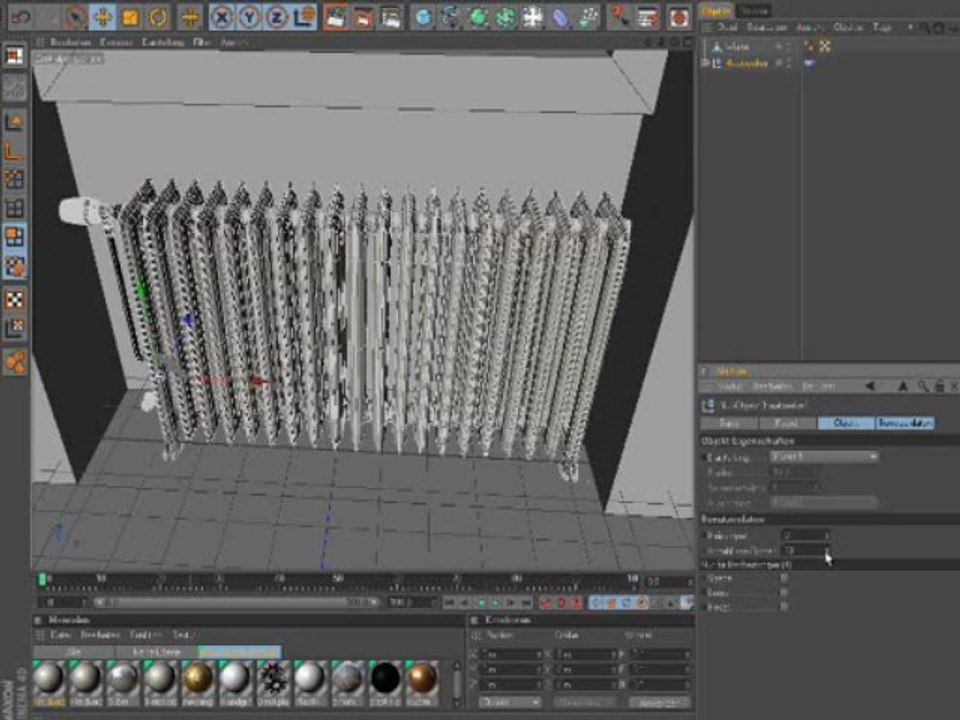The image size is (960, 720).
Task: Toggle the Y-axis lock
Action: coord(249,17)
